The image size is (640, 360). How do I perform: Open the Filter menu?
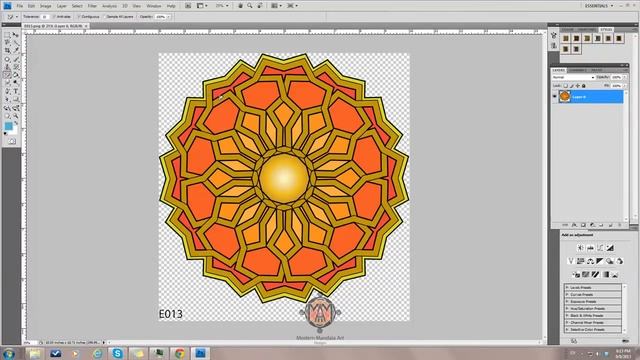[x=92, y=6]
